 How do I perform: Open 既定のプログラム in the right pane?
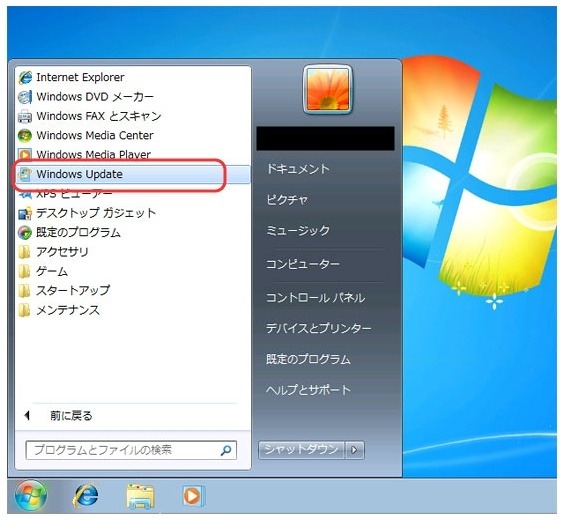pos(308,359)
